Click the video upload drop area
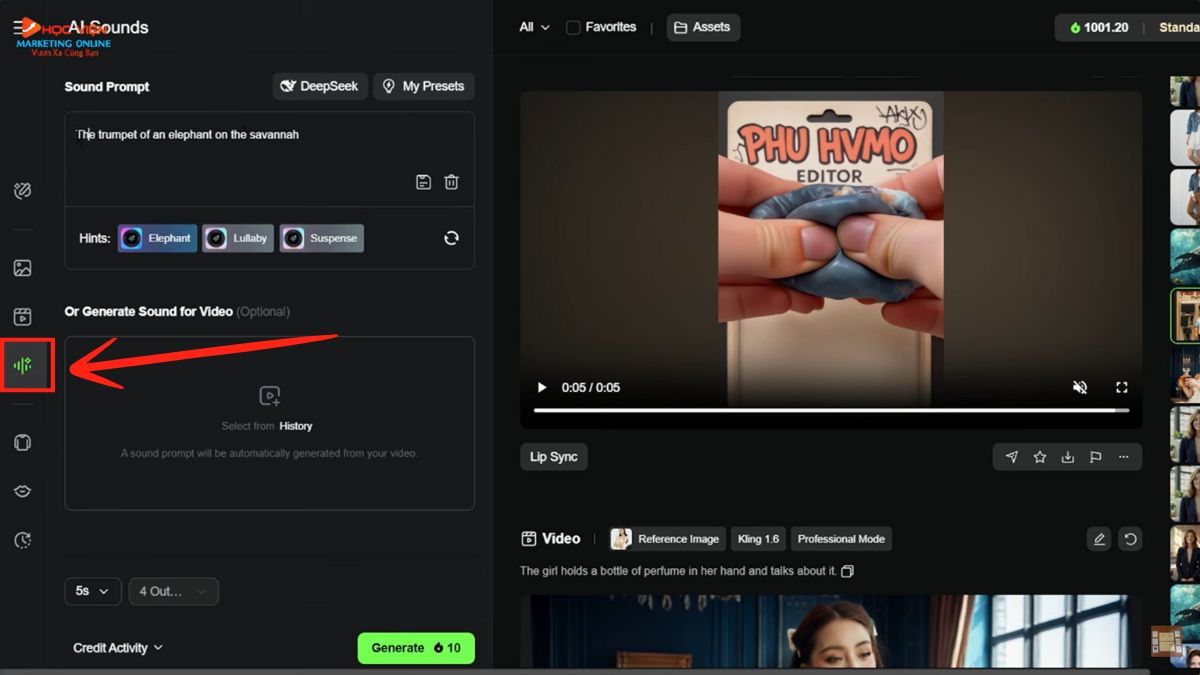 click(270, 423)
